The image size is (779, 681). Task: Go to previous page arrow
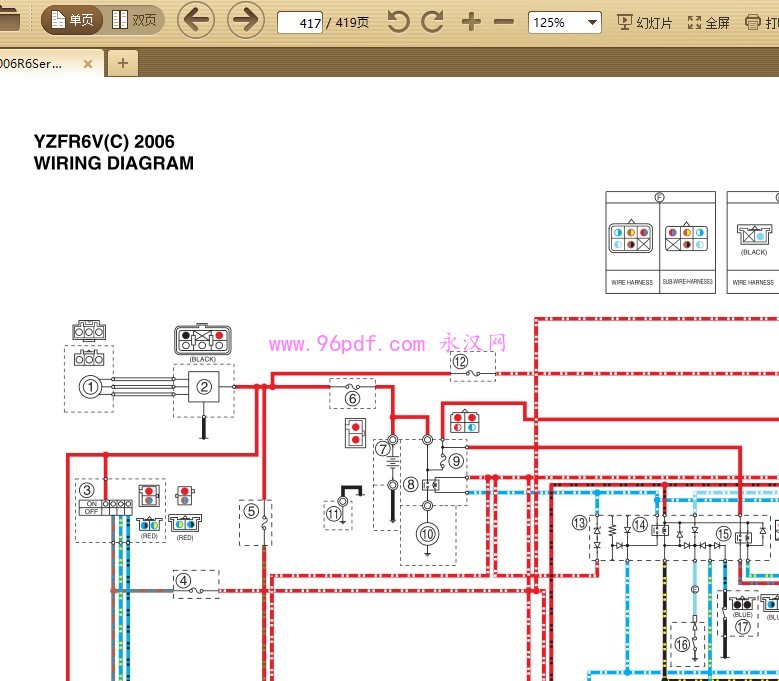[196, 20]
